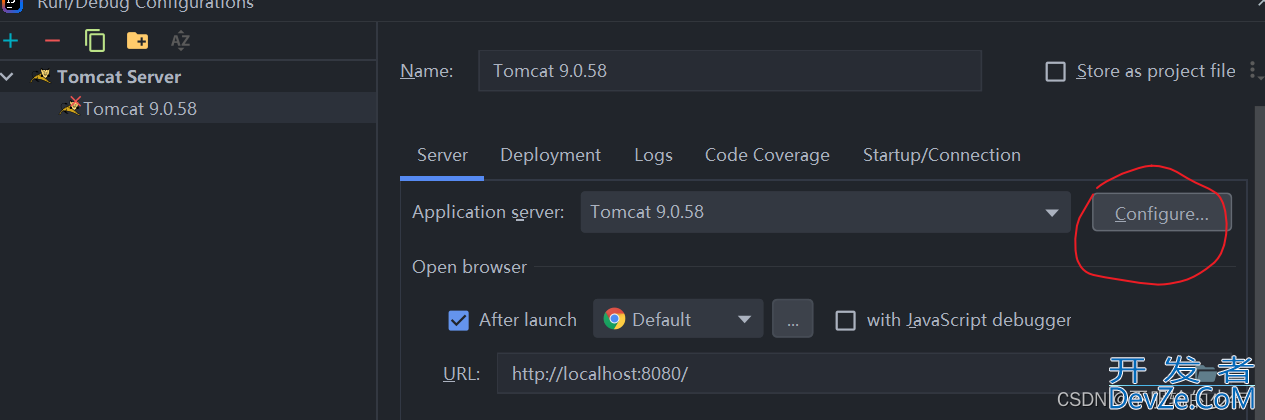1265x420 pixels.
Task: Switch to the Server tab
Action: [x=442, y=155]
